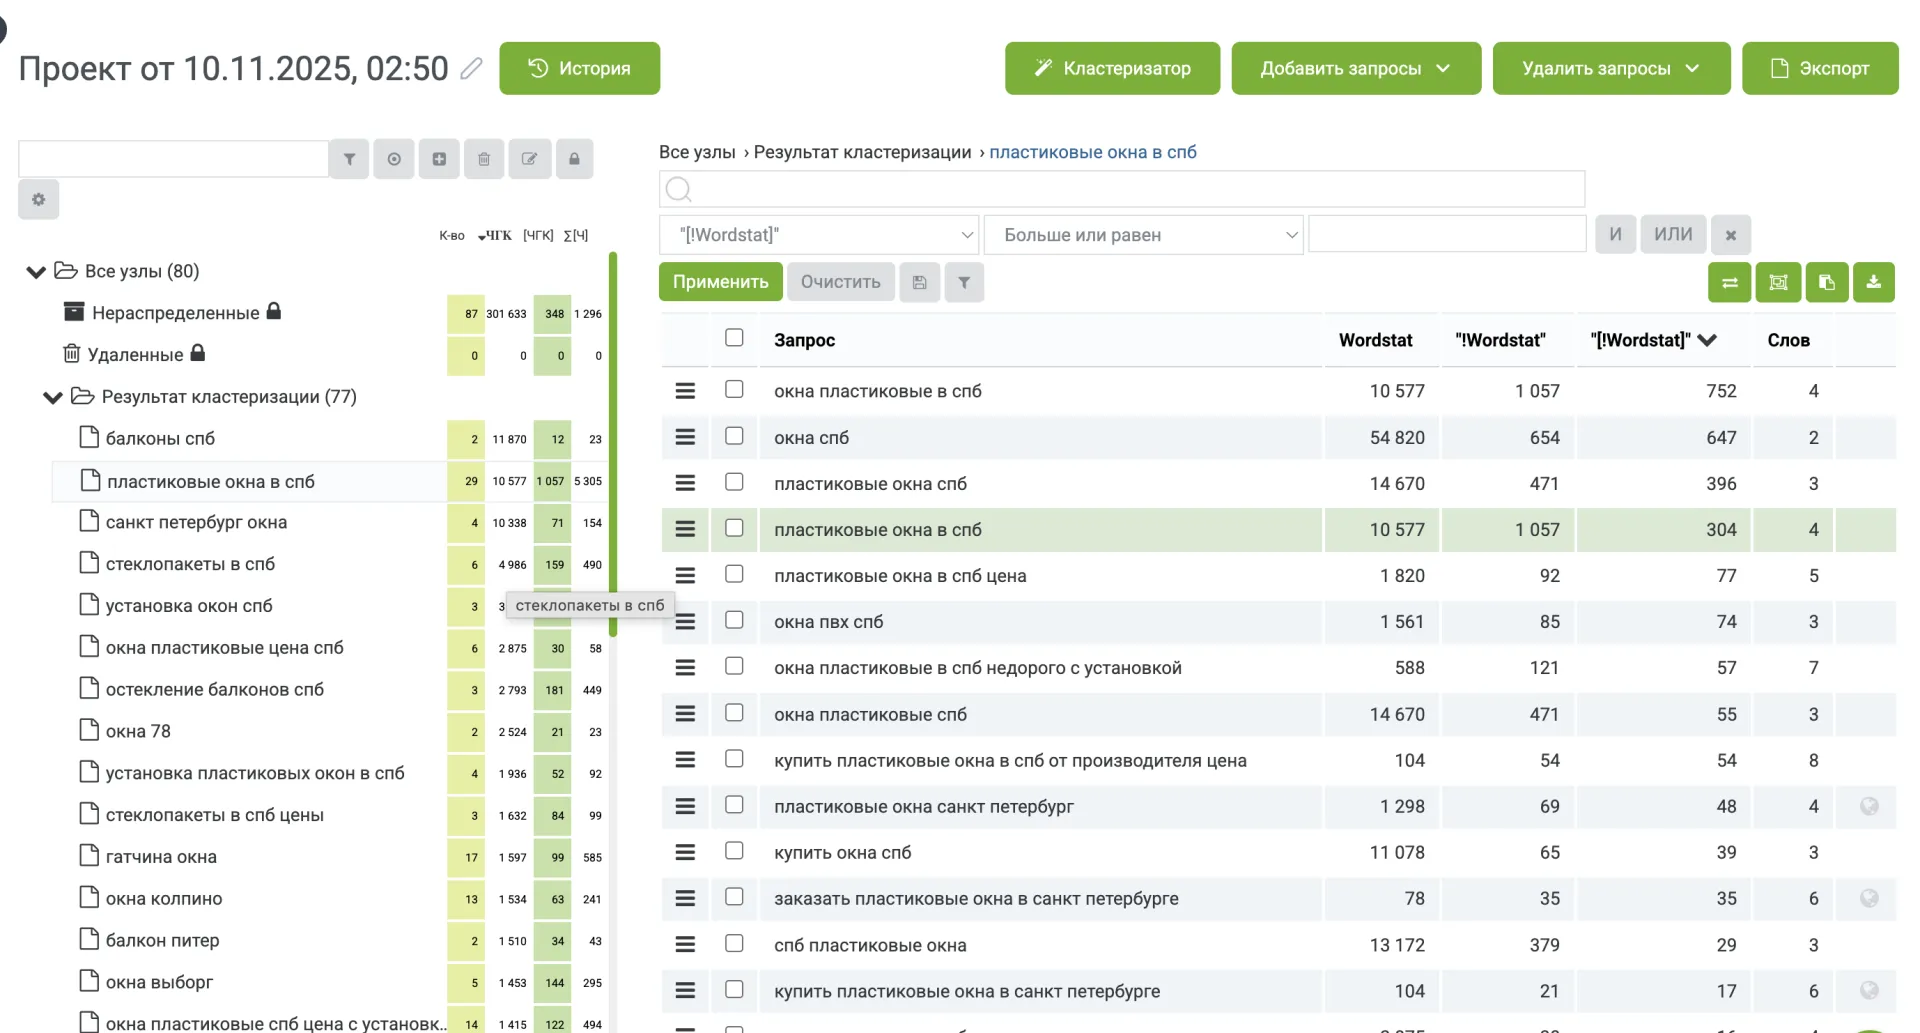The height and width of the screenshot is (1033, 1920).
Task: Open the gear settings below tree search
Action: point(39,200)
